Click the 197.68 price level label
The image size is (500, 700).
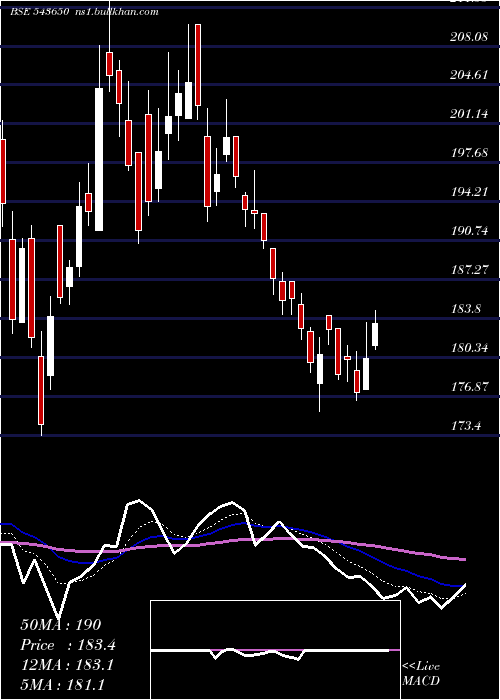click(469, 153)
